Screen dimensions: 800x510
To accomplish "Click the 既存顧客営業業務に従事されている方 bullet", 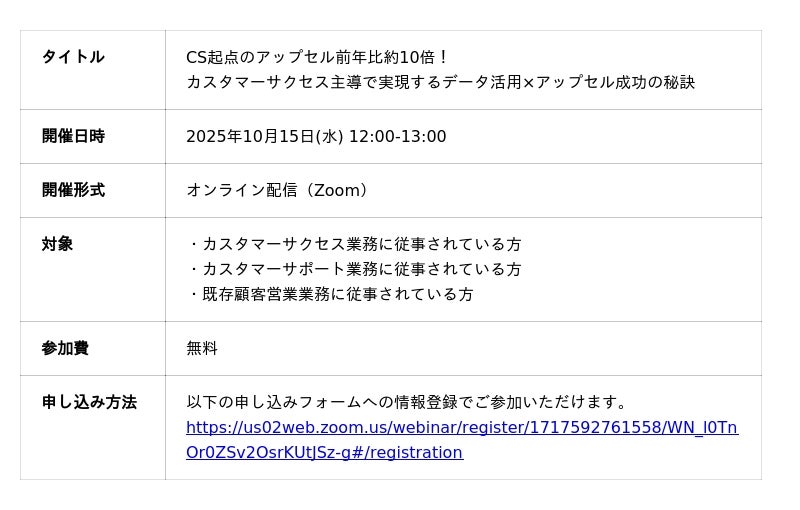I will point(337,294).
